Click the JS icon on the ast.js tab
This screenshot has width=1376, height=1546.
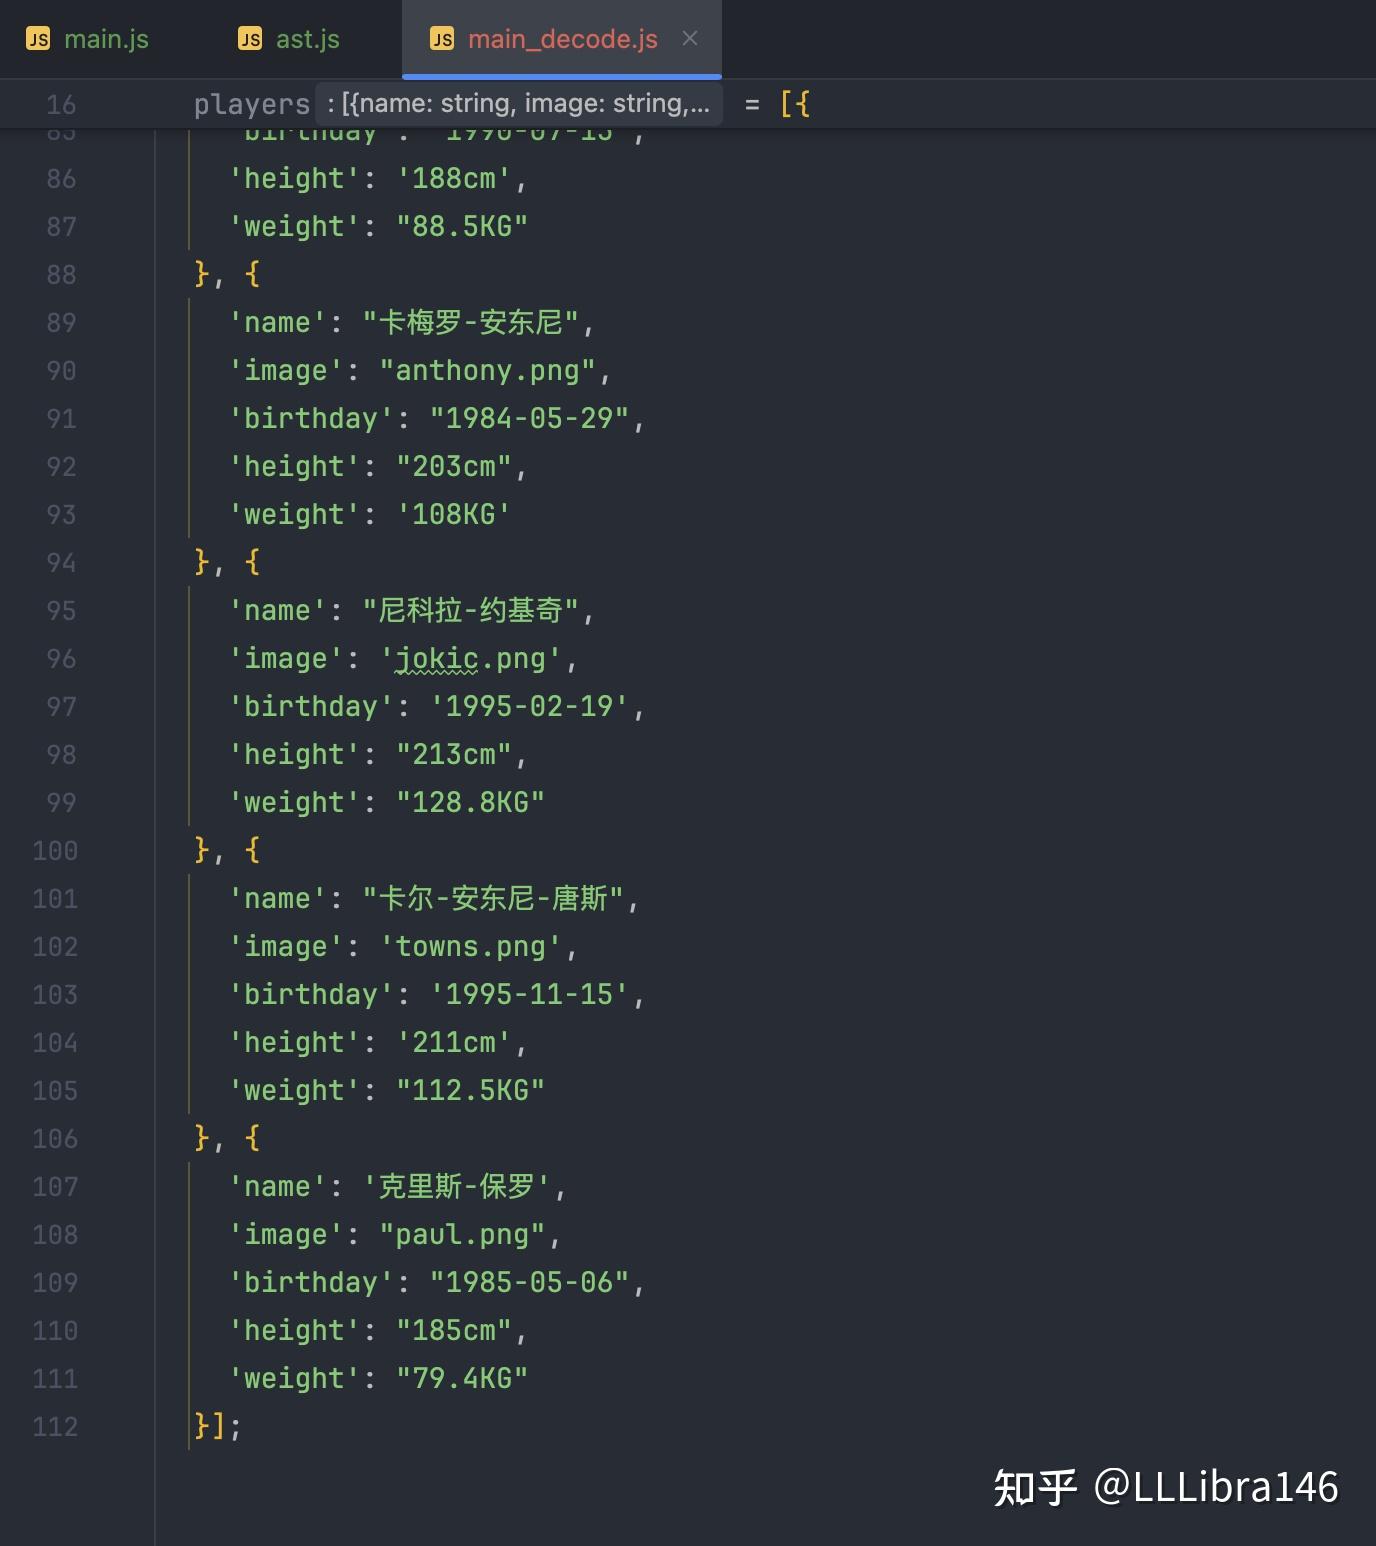click(x=248, y=39)
